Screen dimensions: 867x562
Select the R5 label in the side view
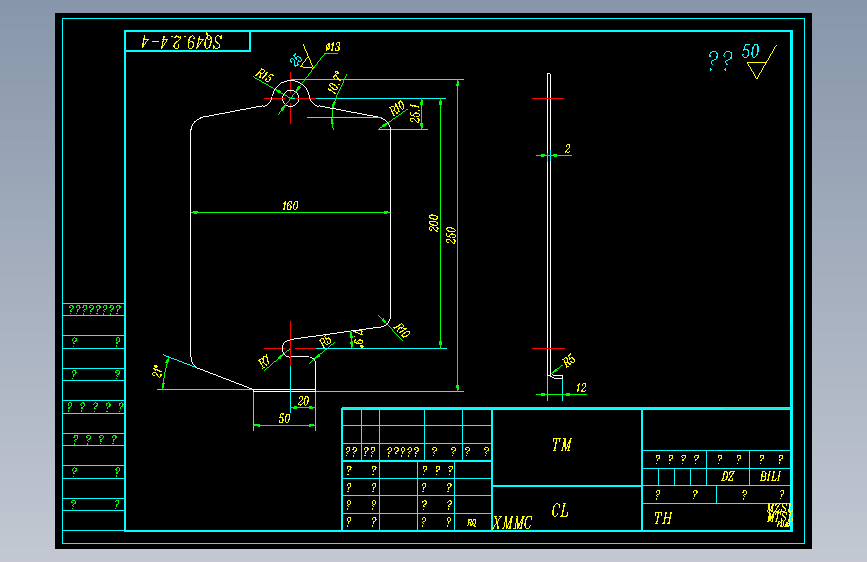(x=568, y=361)
